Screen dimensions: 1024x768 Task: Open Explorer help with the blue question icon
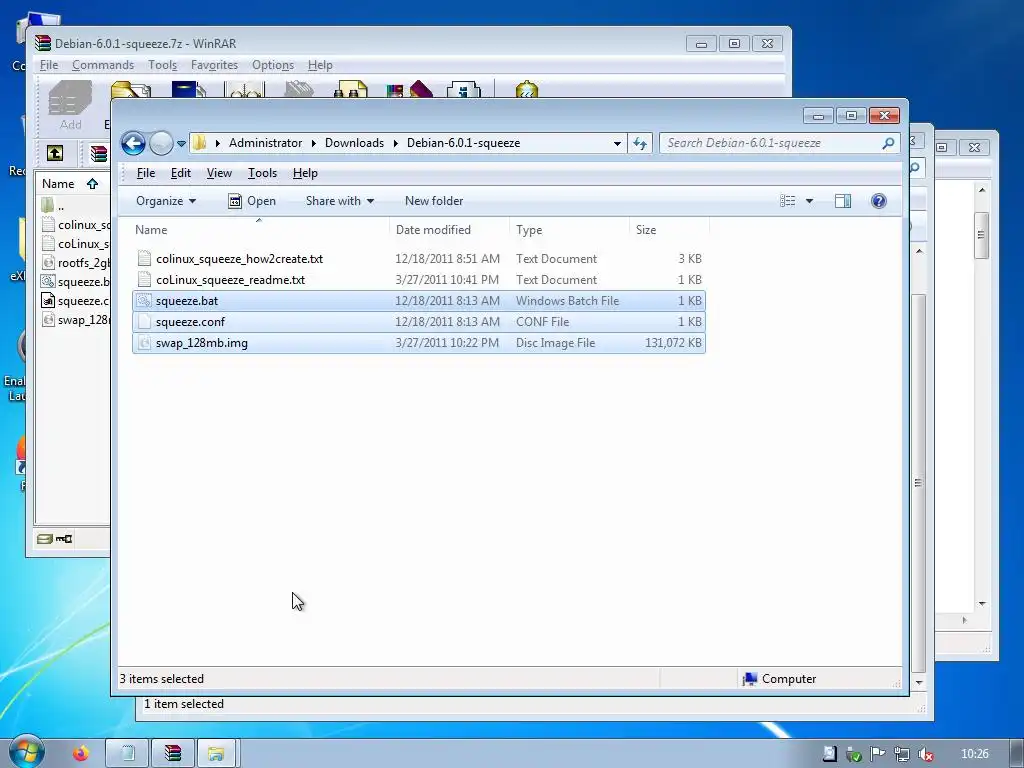878,200
